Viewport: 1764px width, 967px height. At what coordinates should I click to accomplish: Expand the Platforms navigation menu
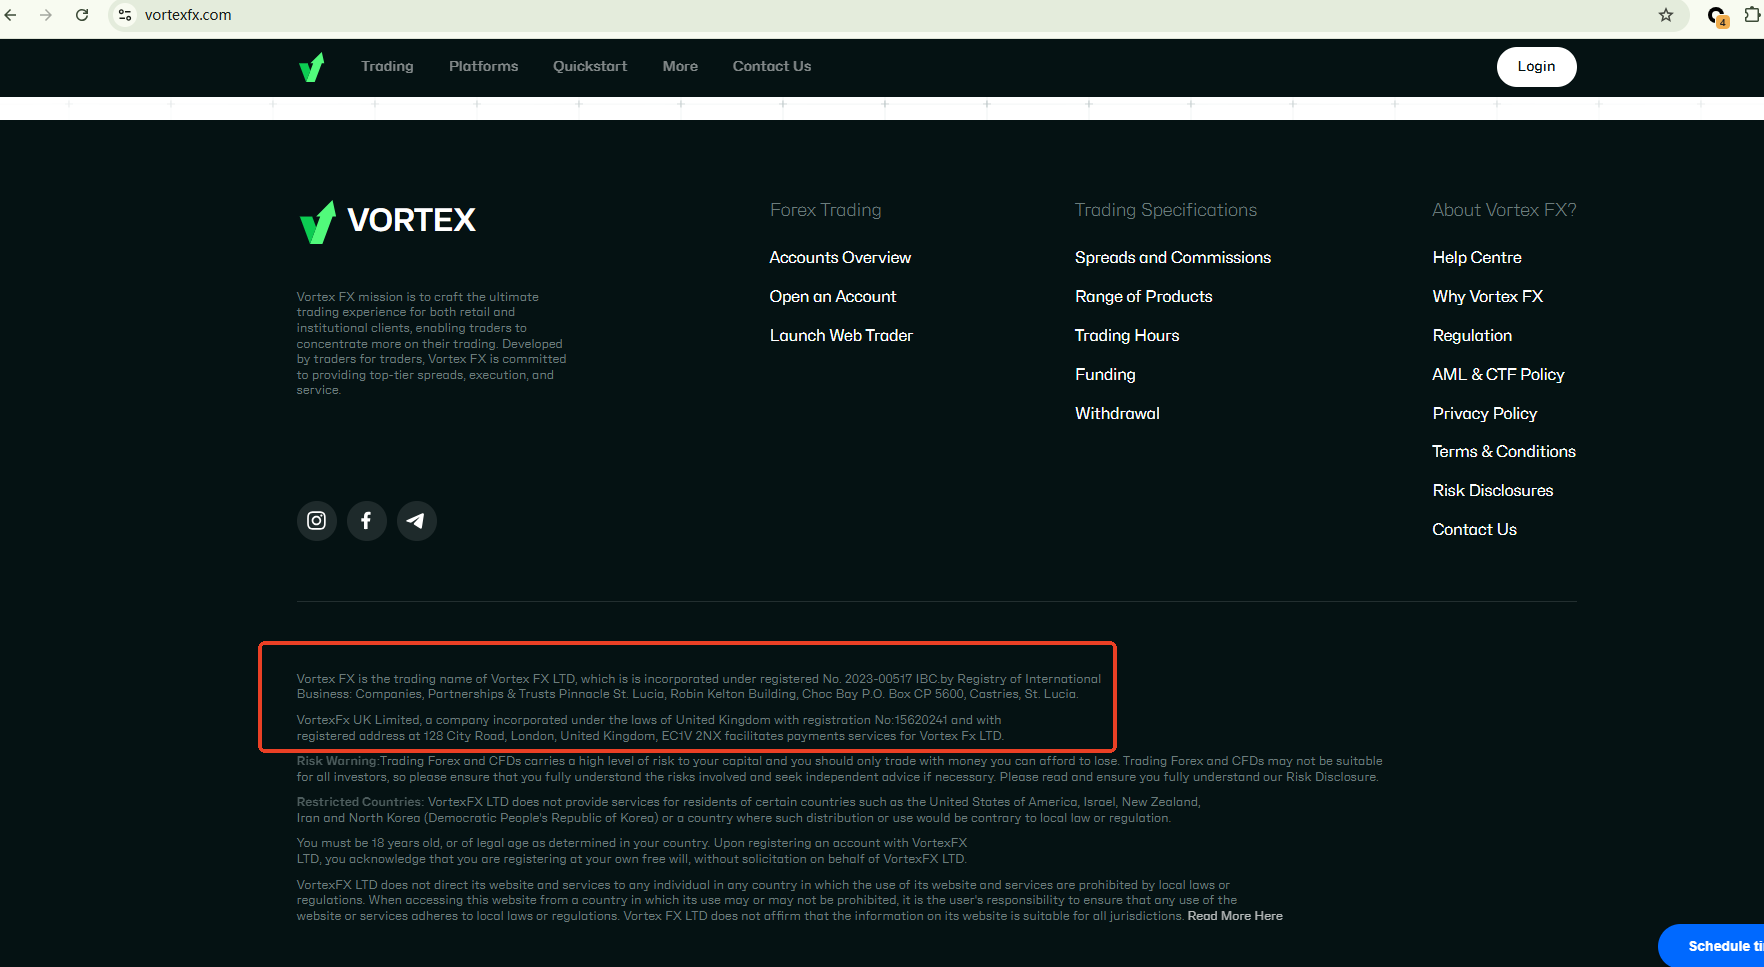pyautogui.click(x=483, y=67)
